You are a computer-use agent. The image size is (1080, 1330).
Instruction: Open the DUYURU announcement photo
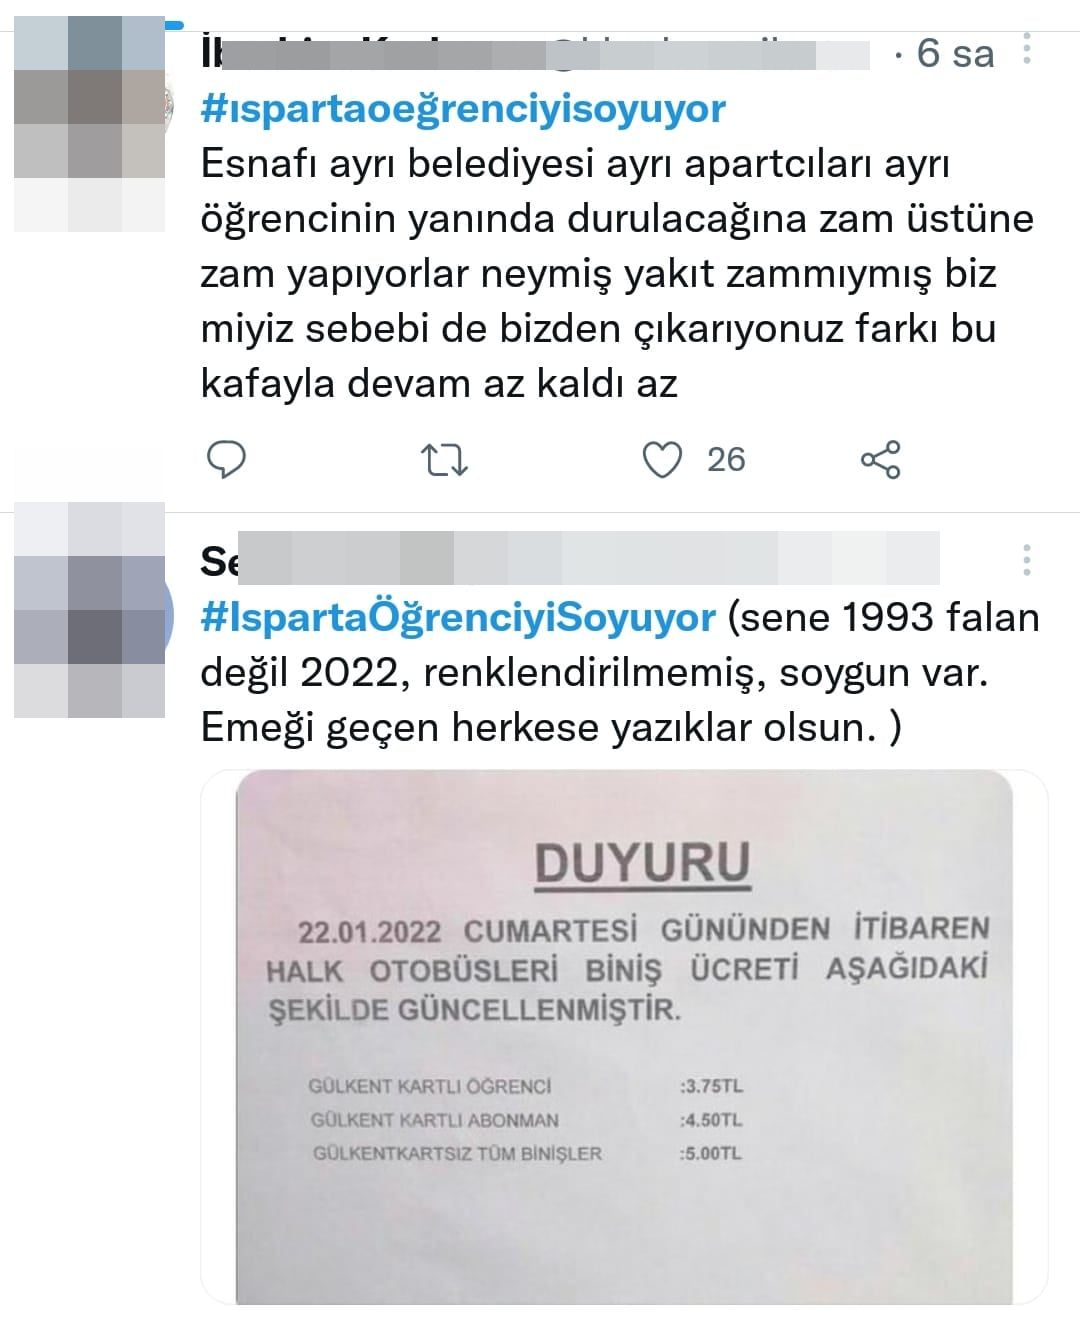(x=625, y=1037)
